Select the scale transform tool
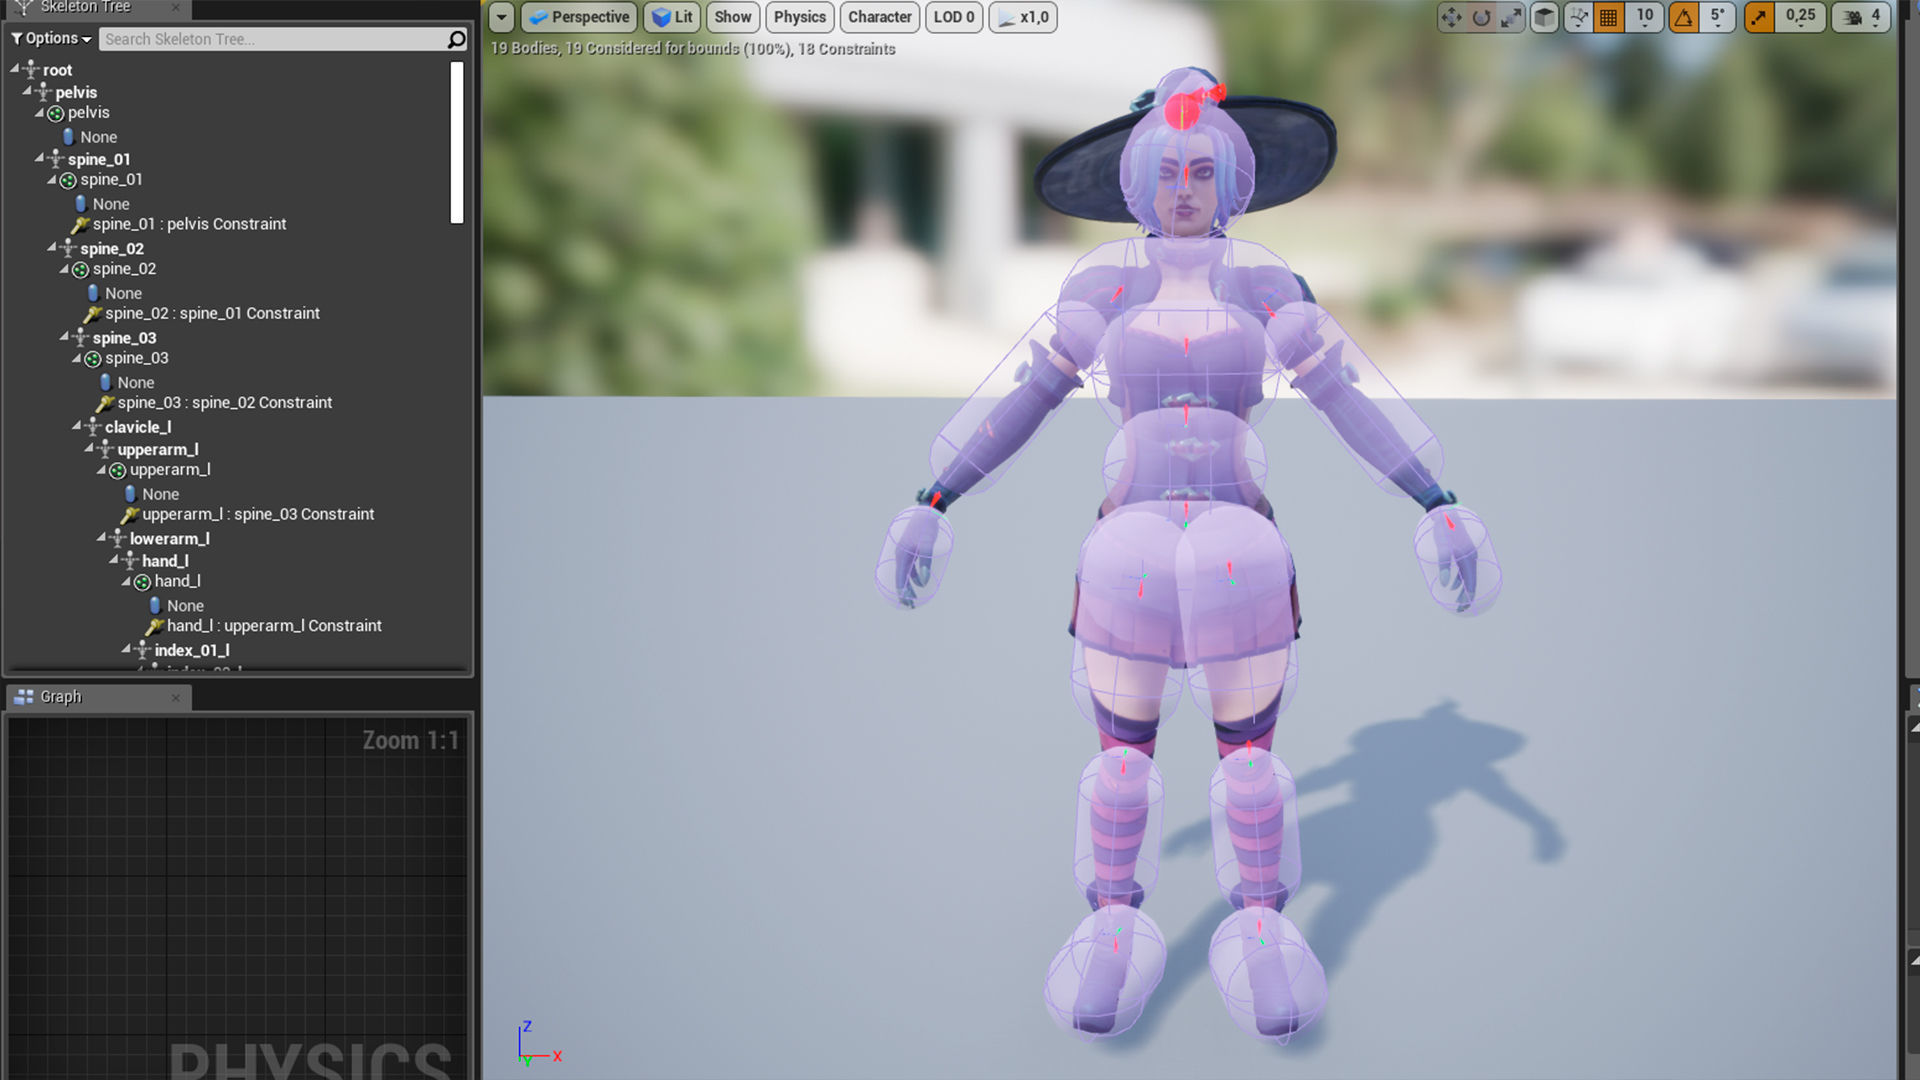Image resolution: width=1920 pixels, height=1080 pixels. (x=1511, y=17)
